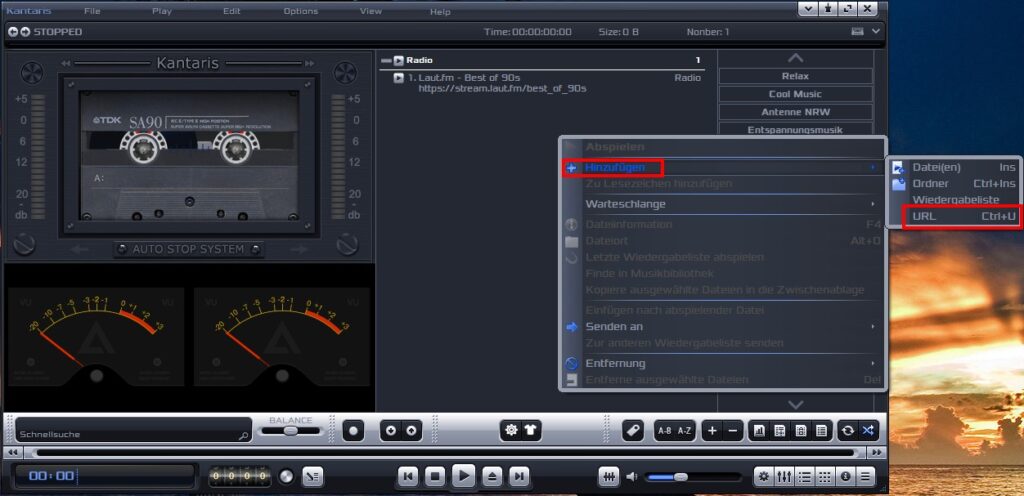This screenshot has height=496, width=1024.
Task: Click the play icon next to Laut.fm entry
Action: pyautogui.click(x=398, y=78)
